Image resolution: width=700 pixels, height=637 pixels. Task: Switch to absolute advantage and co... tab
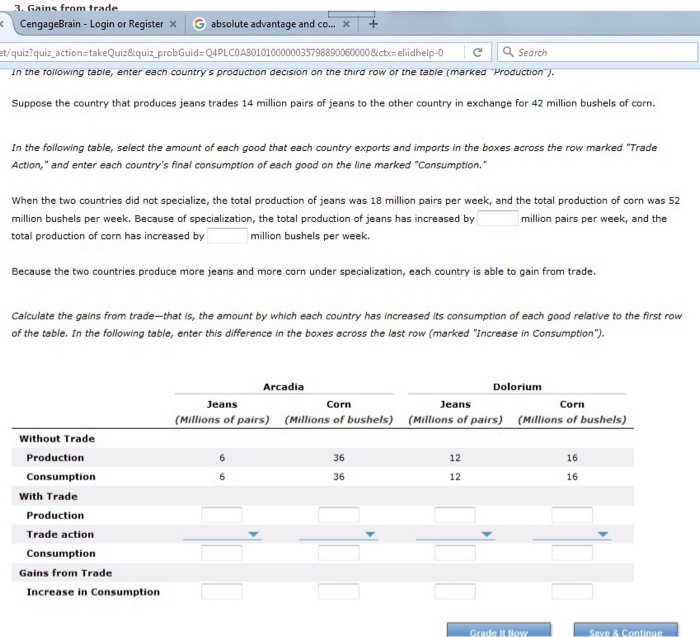pos(273,24)
